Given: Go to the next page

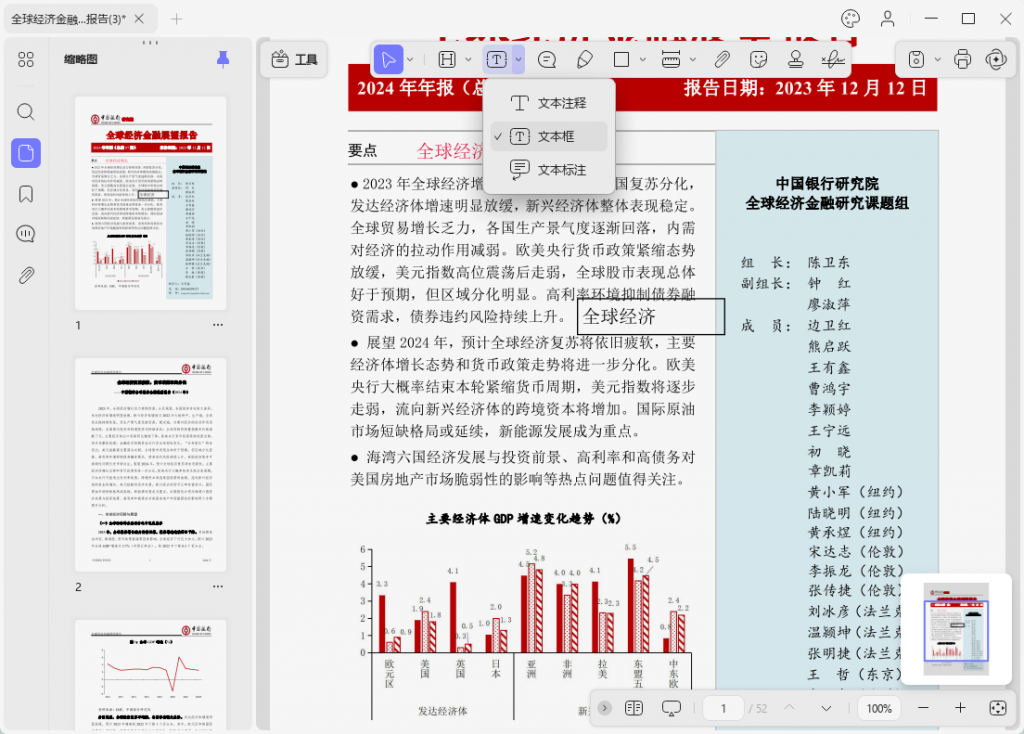Looking at the screenshot, I should coord(826,709).
